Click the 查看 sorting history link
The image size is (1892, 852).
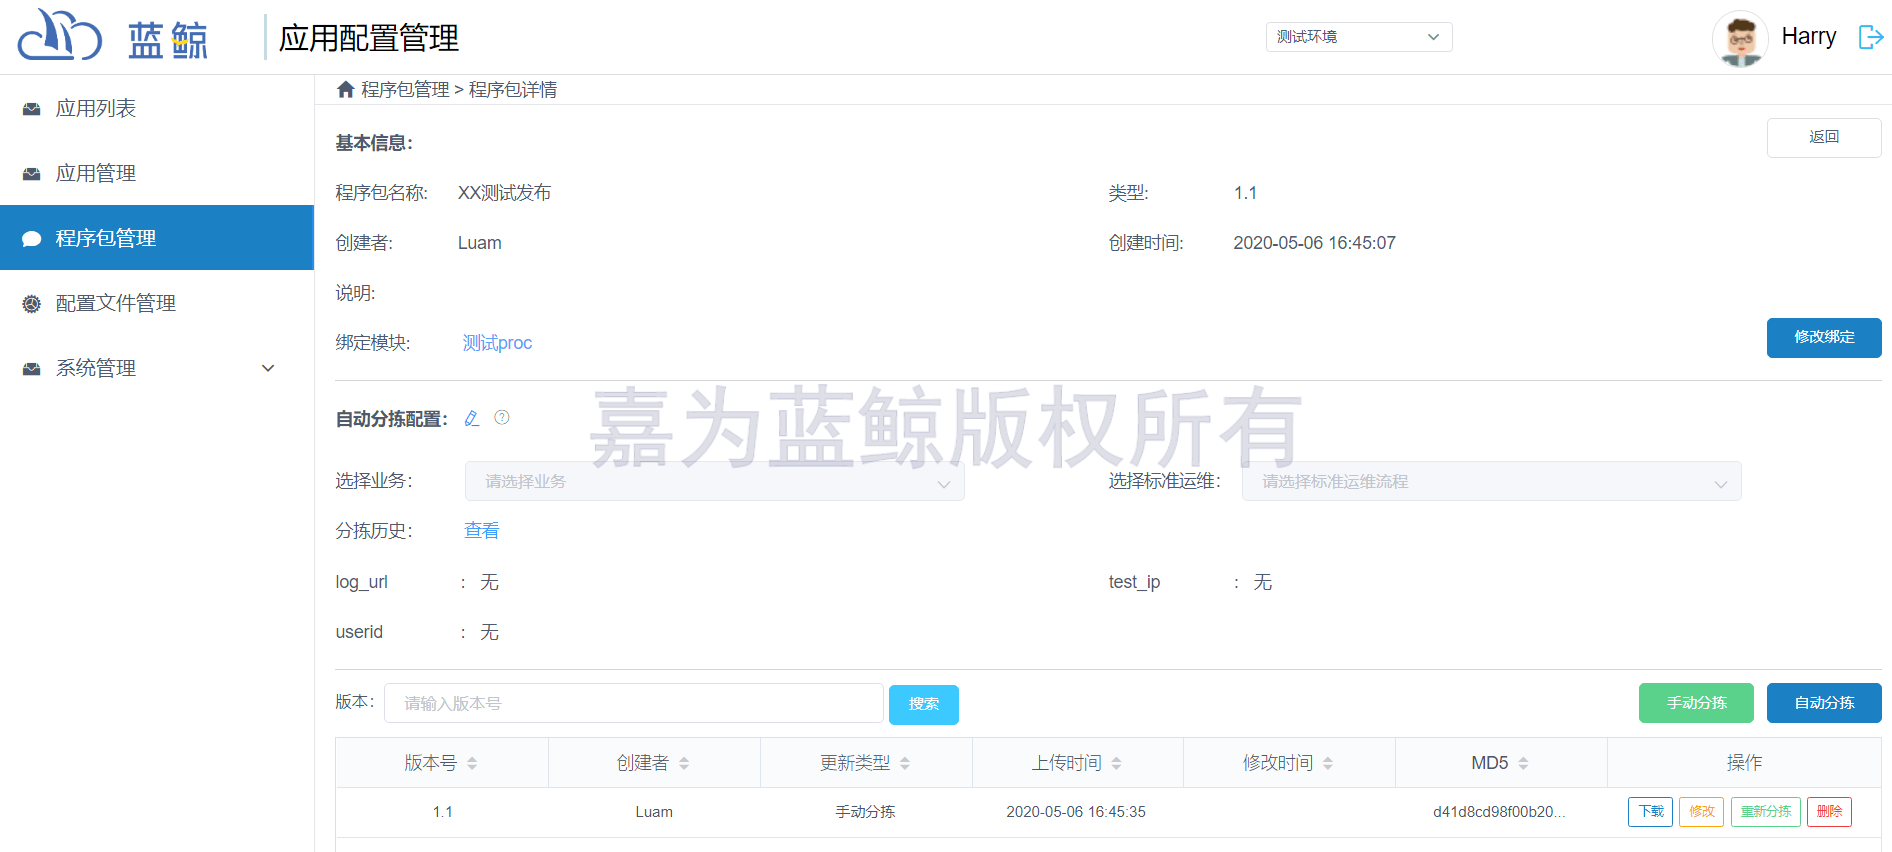tap(481, 531)
